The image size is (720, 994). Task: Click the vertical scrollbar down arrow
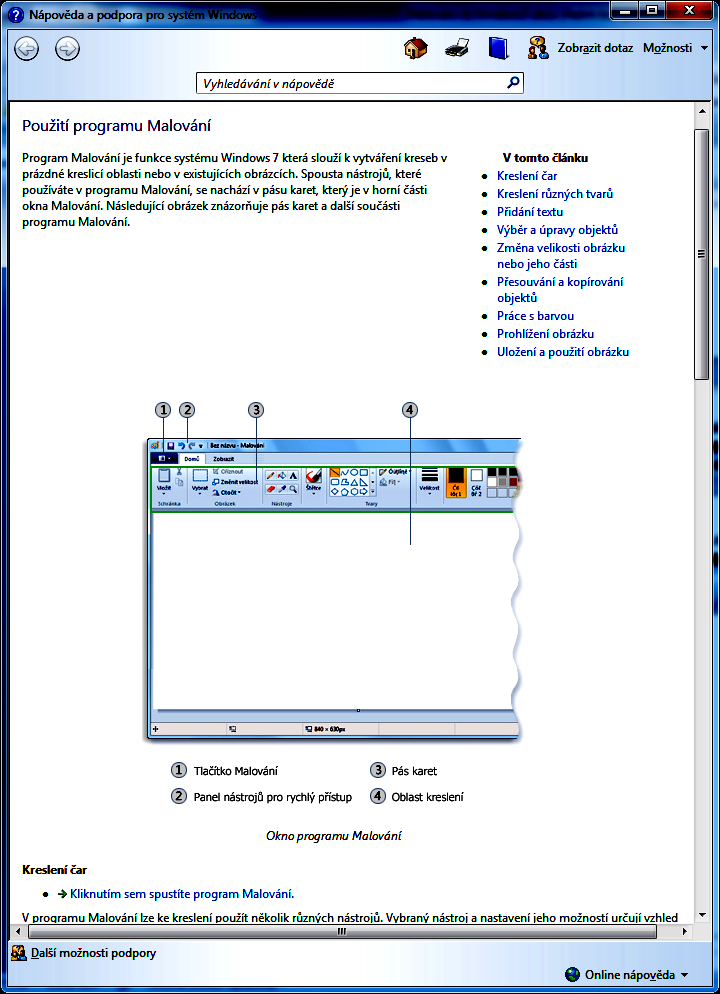pyautogui.click(x=702, y=915)
